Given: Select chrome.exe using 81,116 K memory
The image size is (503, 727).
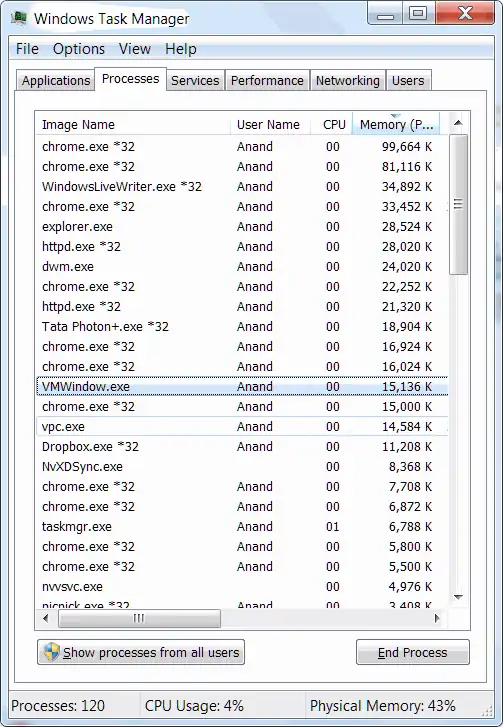Looking at the screenshot, I should [x=242, y=166].
